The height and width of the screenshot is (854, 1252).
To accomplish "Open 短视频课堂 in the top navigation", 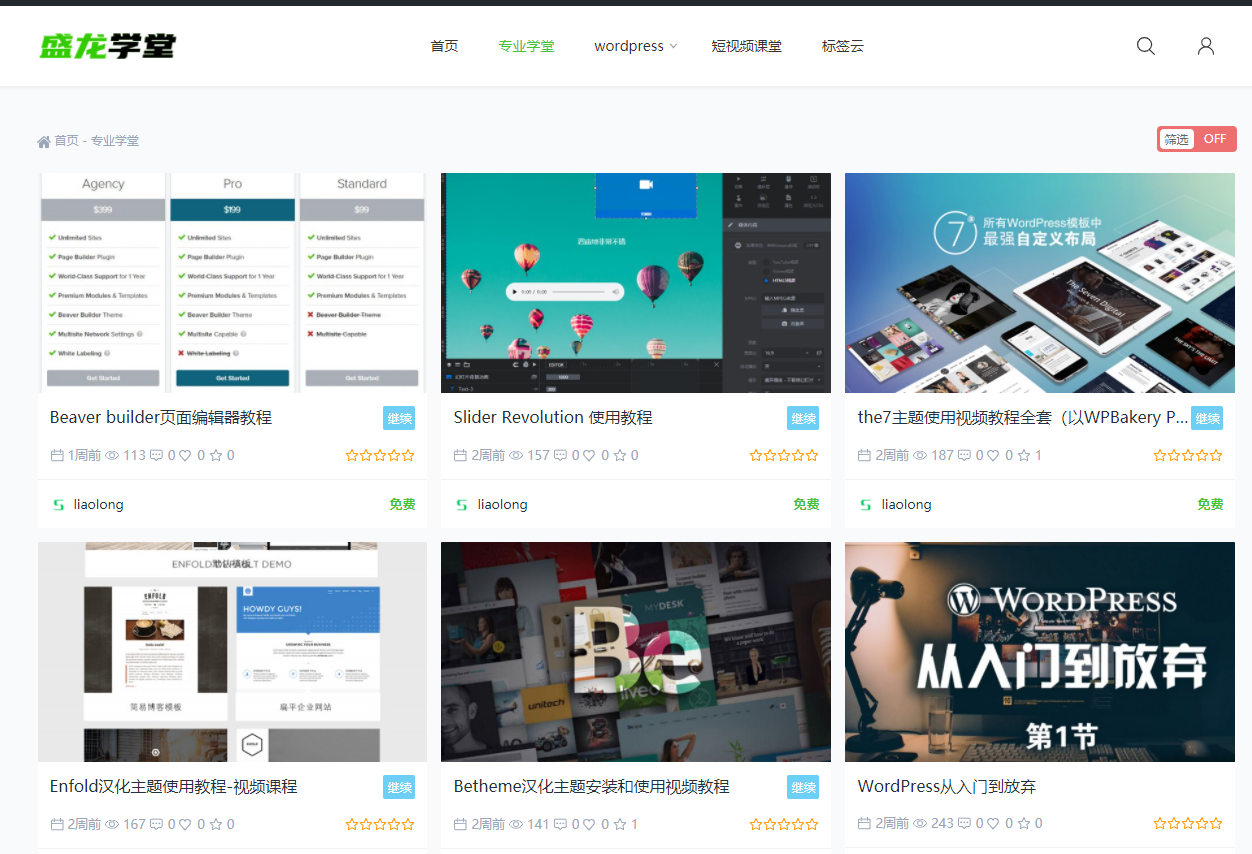I will (x=746, y=46).
